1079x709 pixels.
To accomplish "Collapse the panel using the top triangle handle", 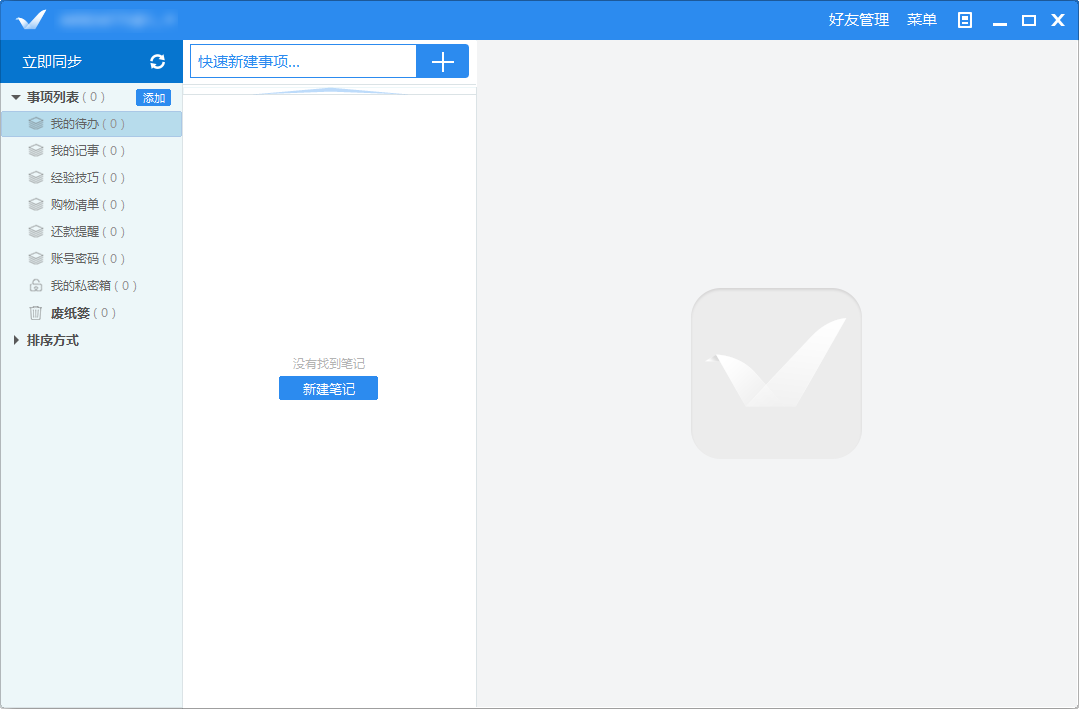I will [330, 90].
